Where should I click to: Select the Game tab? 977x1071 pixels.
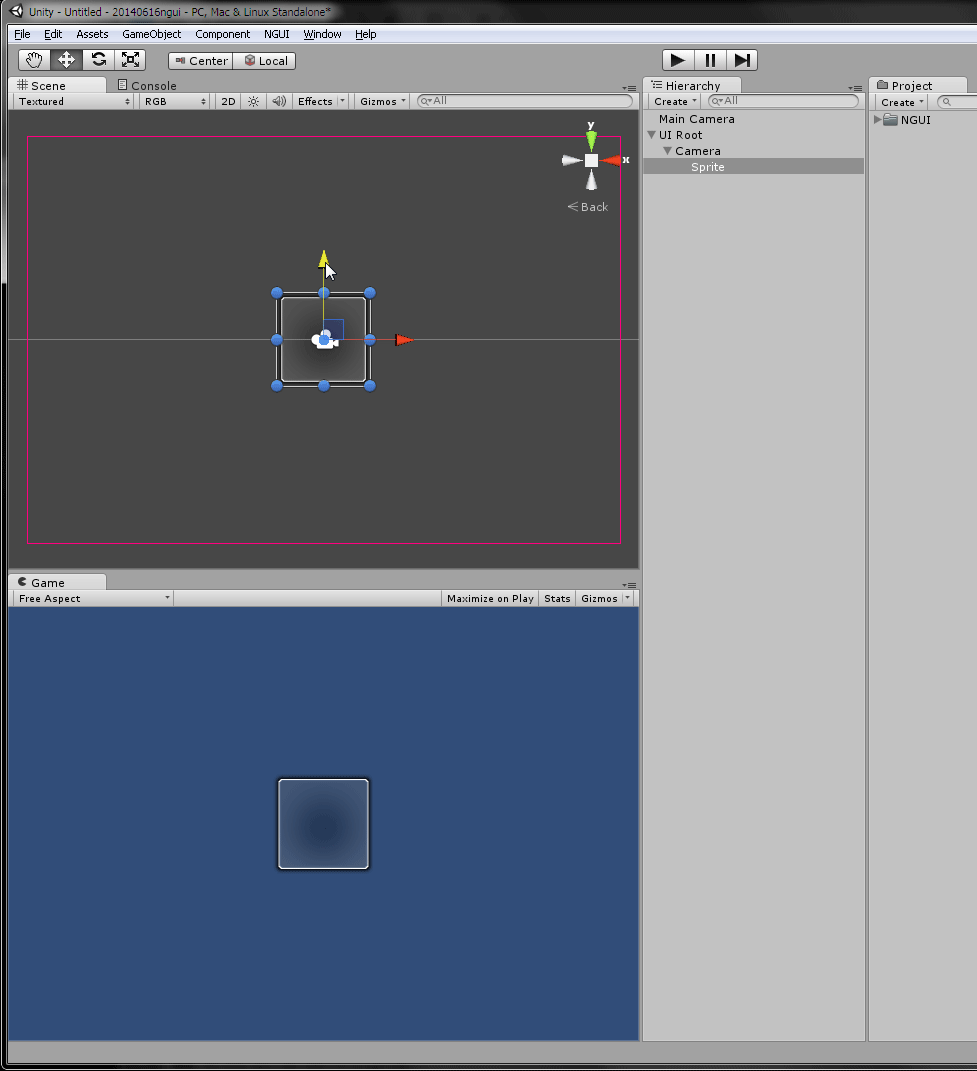(x=57, y=583)
